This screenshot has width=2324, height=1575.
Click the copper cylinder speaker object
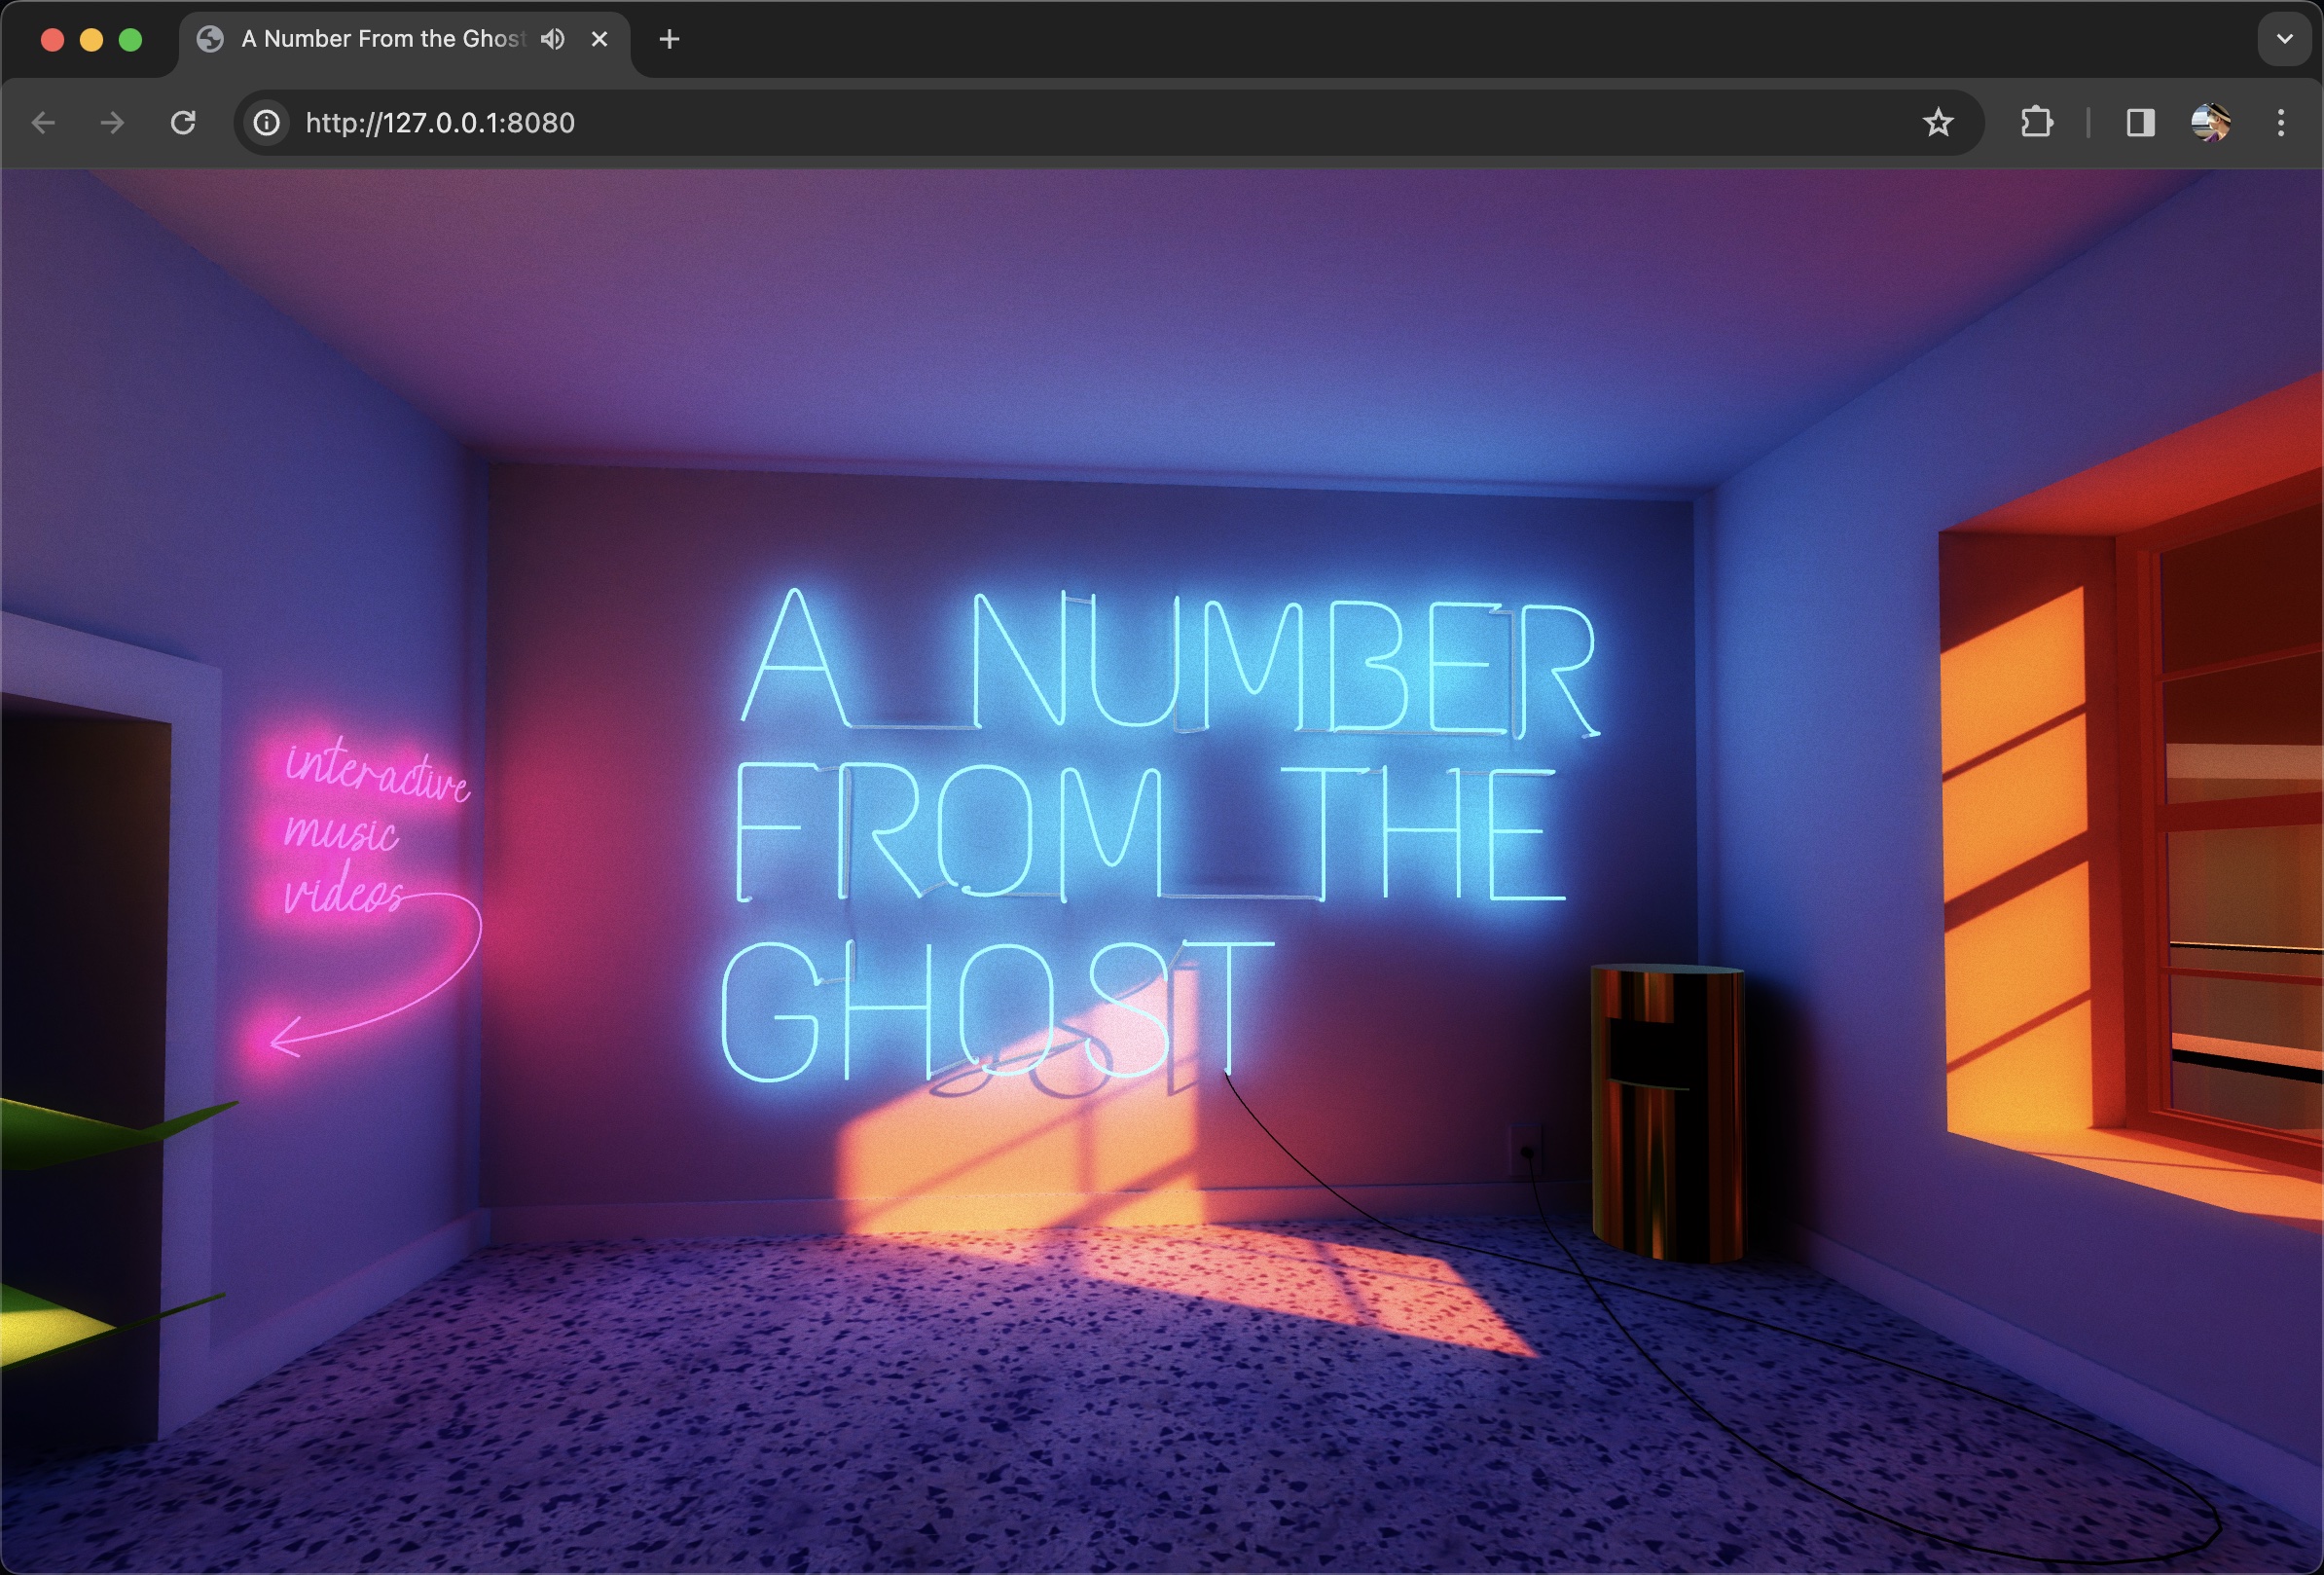coord(1666,1110)
